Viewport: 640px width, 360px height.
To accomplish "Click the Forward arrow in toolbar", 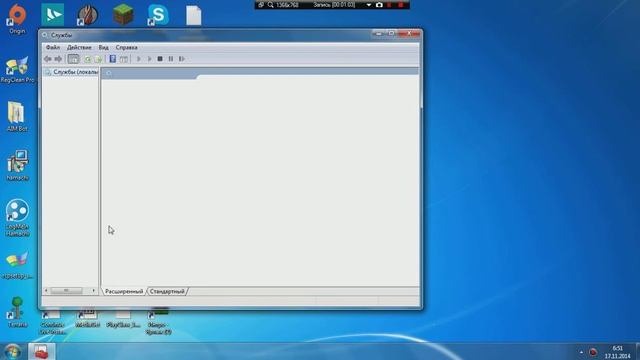I will pyautogui.click(x=58, y=59).
